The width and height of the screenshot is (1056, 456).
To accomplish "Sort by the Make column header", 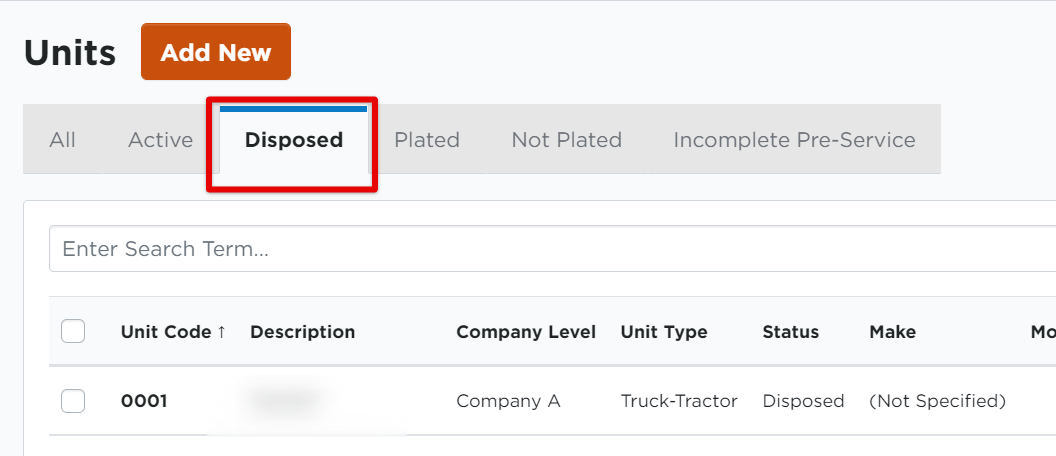I will [892, 332].
